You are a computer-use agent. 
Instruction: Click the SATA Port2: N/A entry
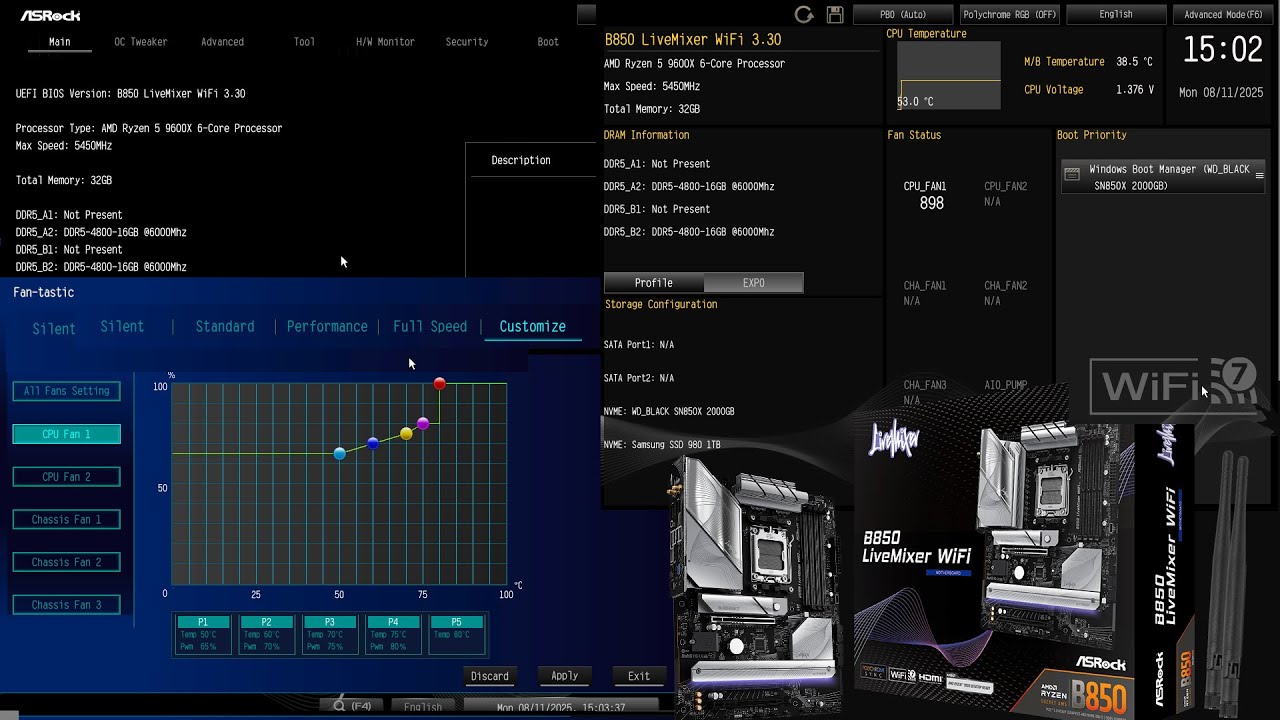pos(639,378)
